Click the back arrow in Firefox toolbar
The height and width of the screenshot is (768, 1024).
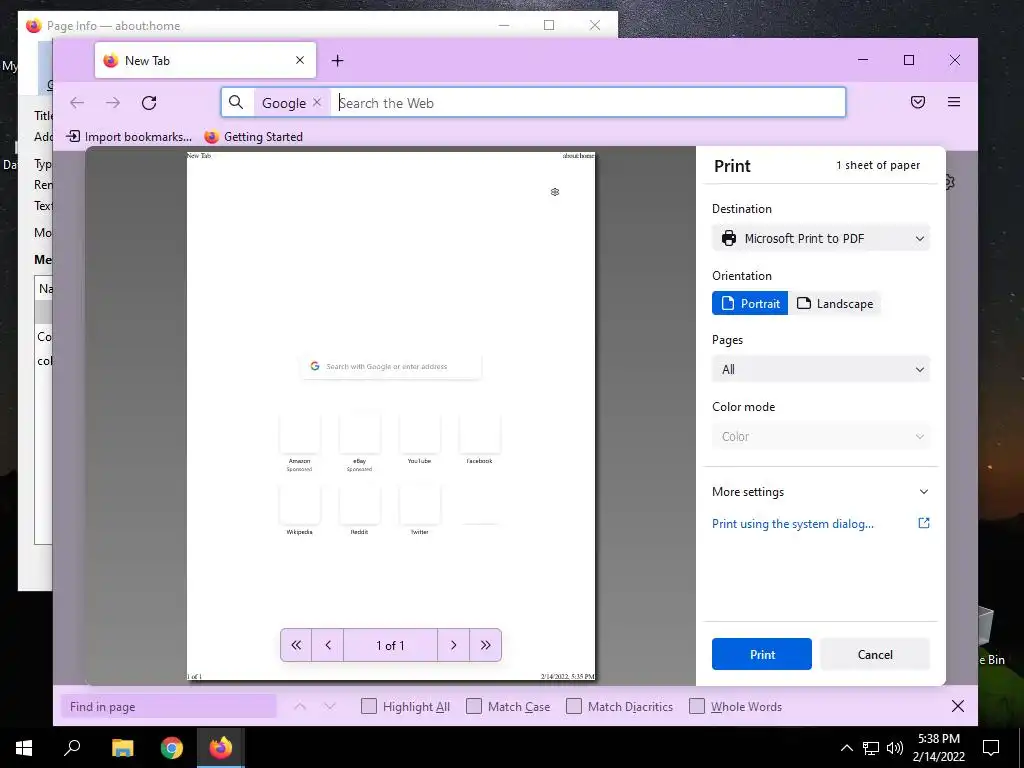point(77,103)
